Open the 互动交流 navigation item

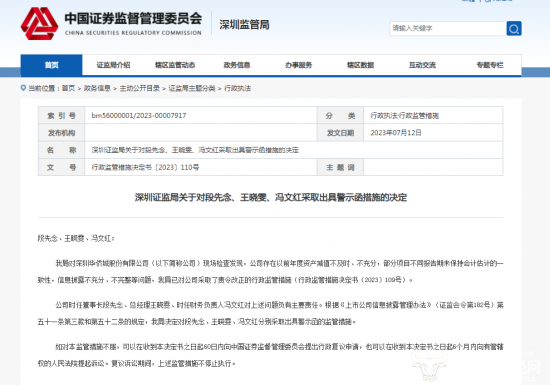[422, 65]
